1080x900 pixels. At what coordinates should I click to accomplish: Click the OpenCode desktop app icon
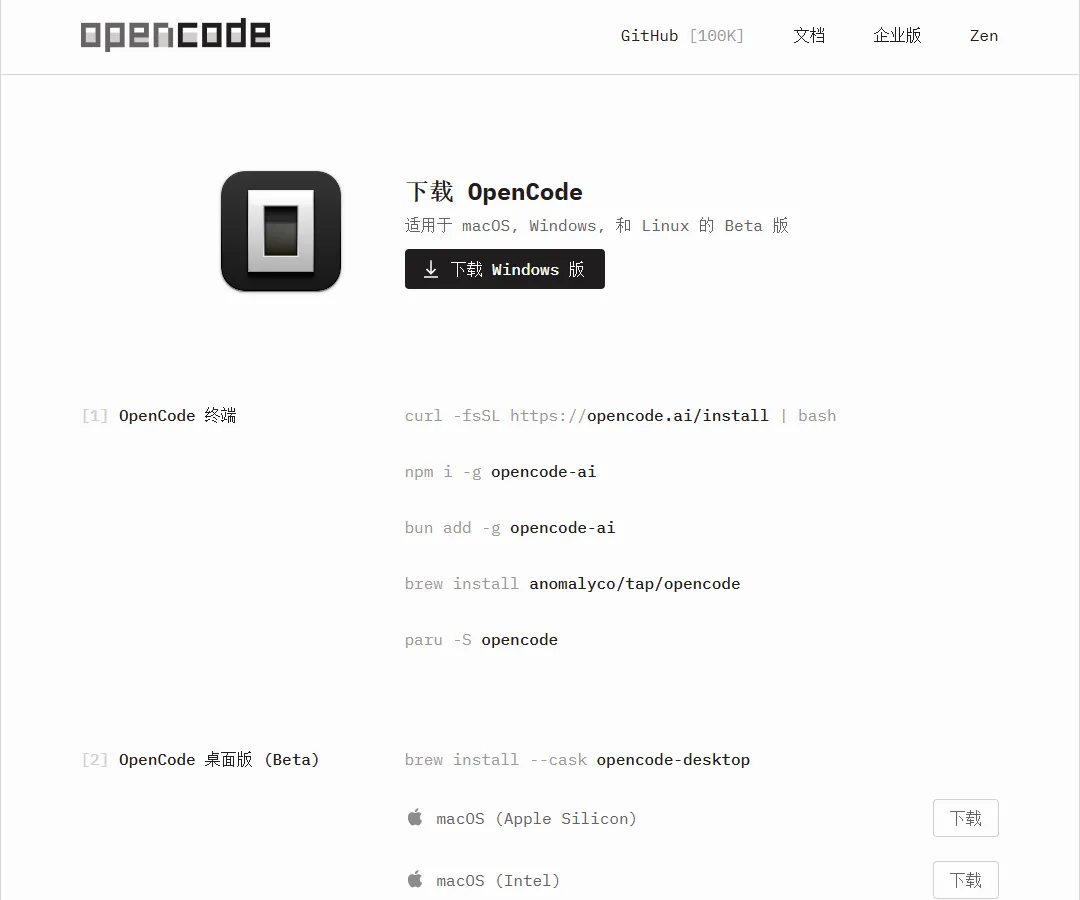point(281,231)
